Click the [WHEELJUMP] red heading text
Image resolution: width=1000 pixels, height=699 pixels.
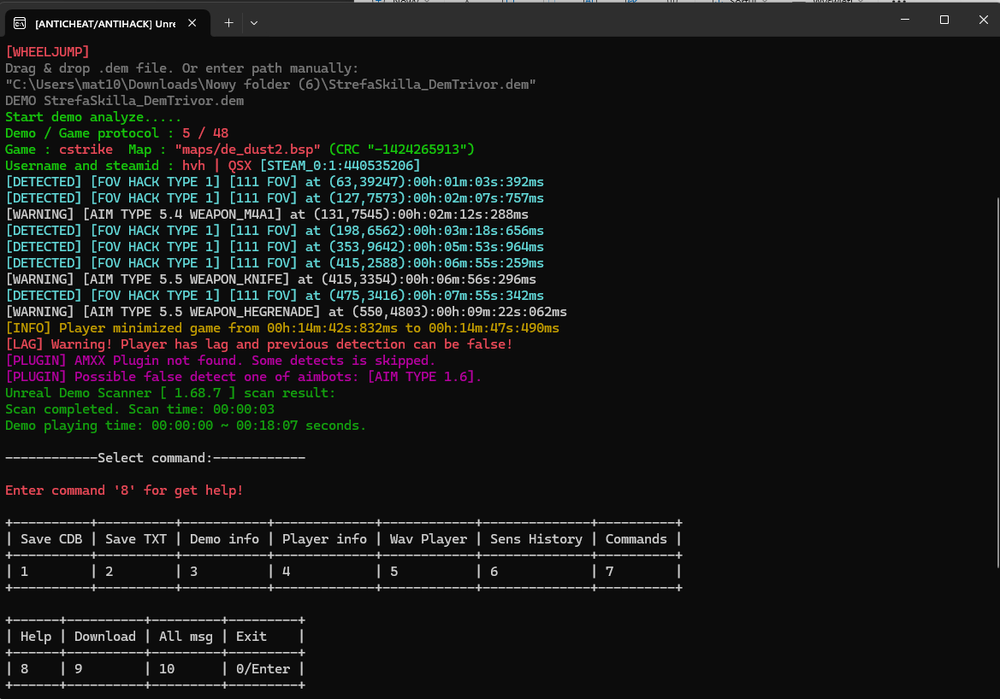(x=47, y=52)
